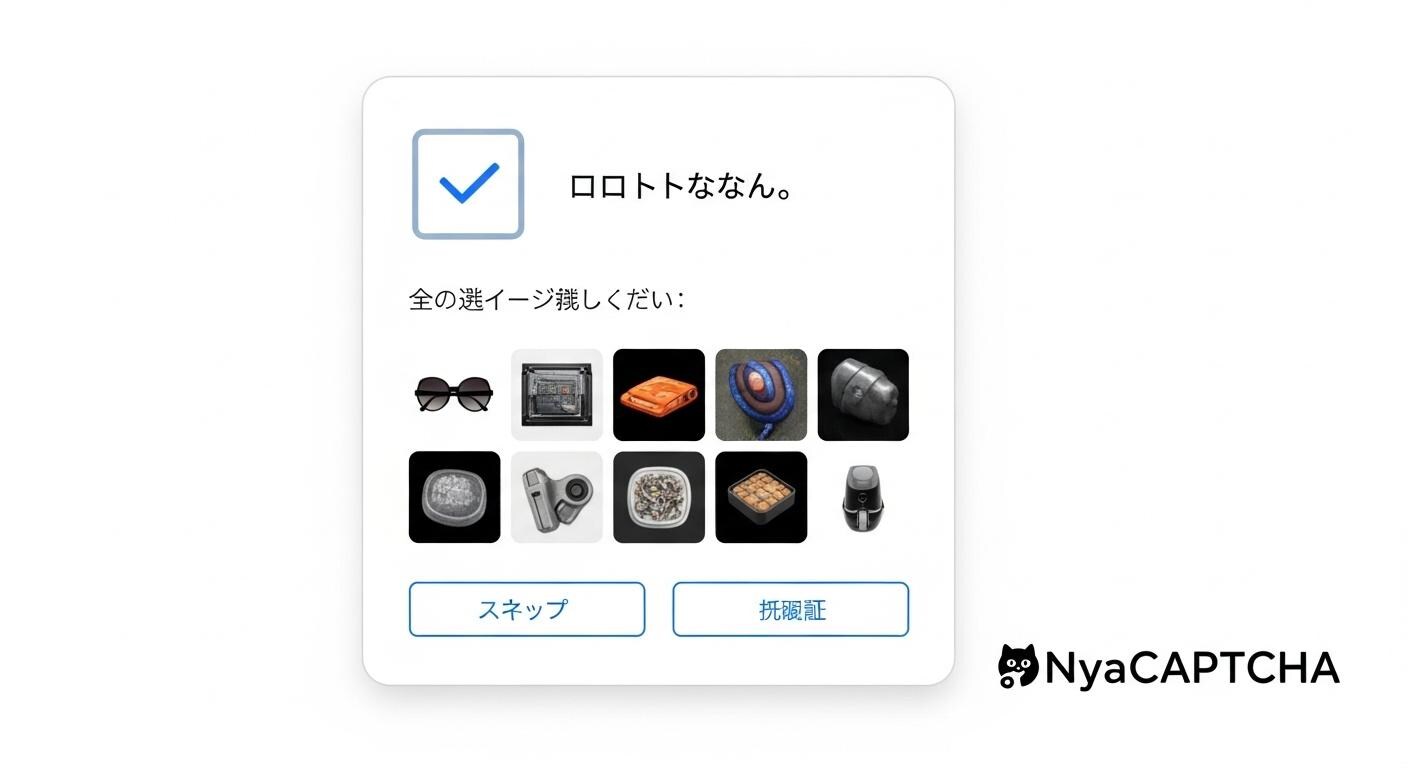
Task: Click the image selection instruction text
Action: click(547, 299)
